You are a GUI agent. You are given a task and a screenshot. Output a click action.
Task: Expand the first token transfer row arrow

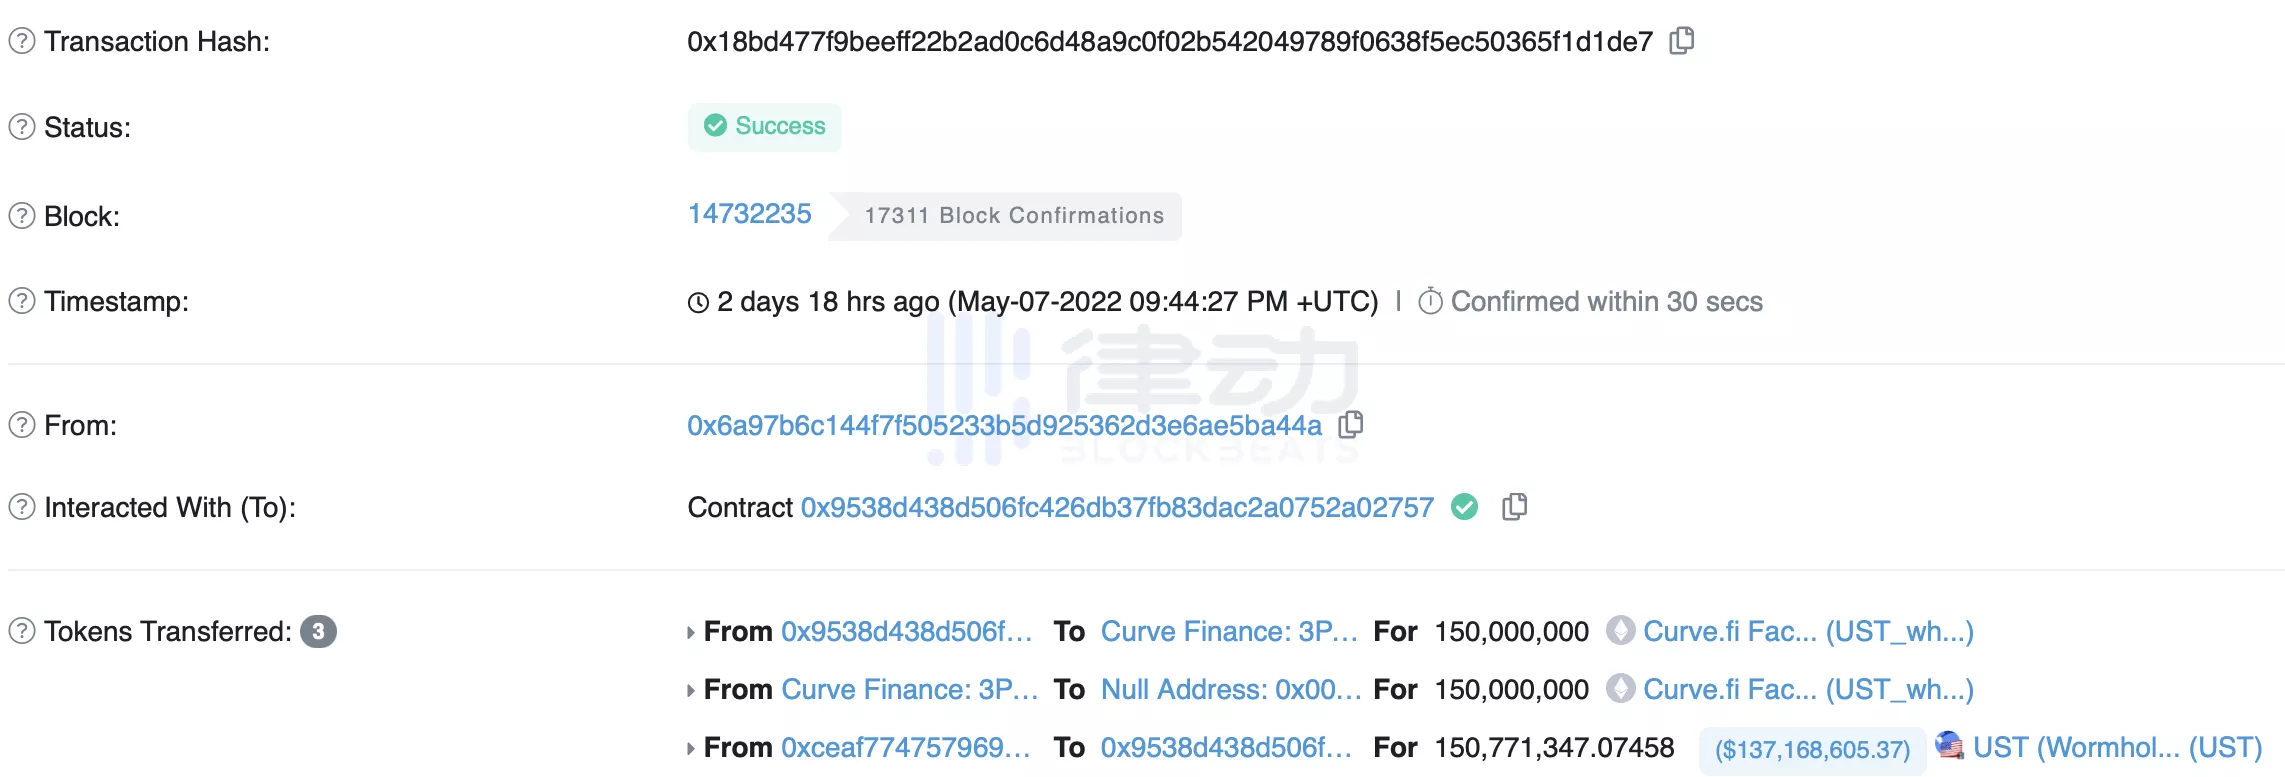click(x=691, y=633)
